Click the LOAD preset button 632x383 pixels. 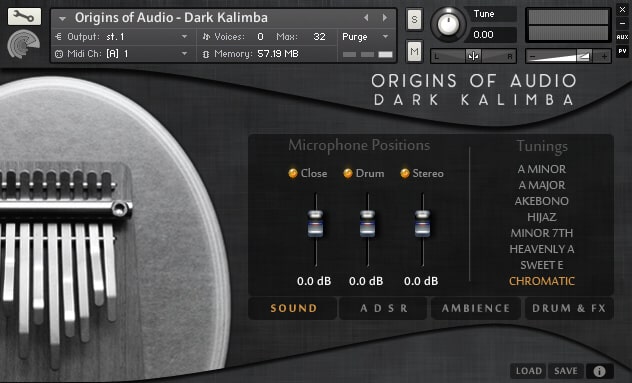[x=528, y=371]
